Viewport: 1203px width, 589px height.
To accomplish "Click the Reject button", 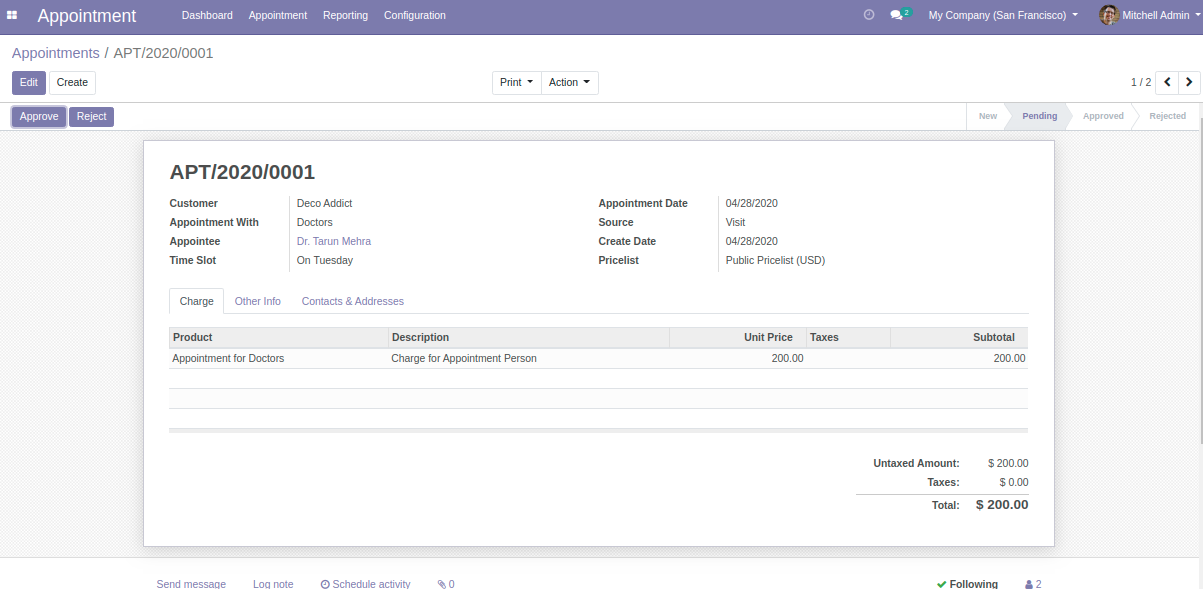I will [91, 117].
